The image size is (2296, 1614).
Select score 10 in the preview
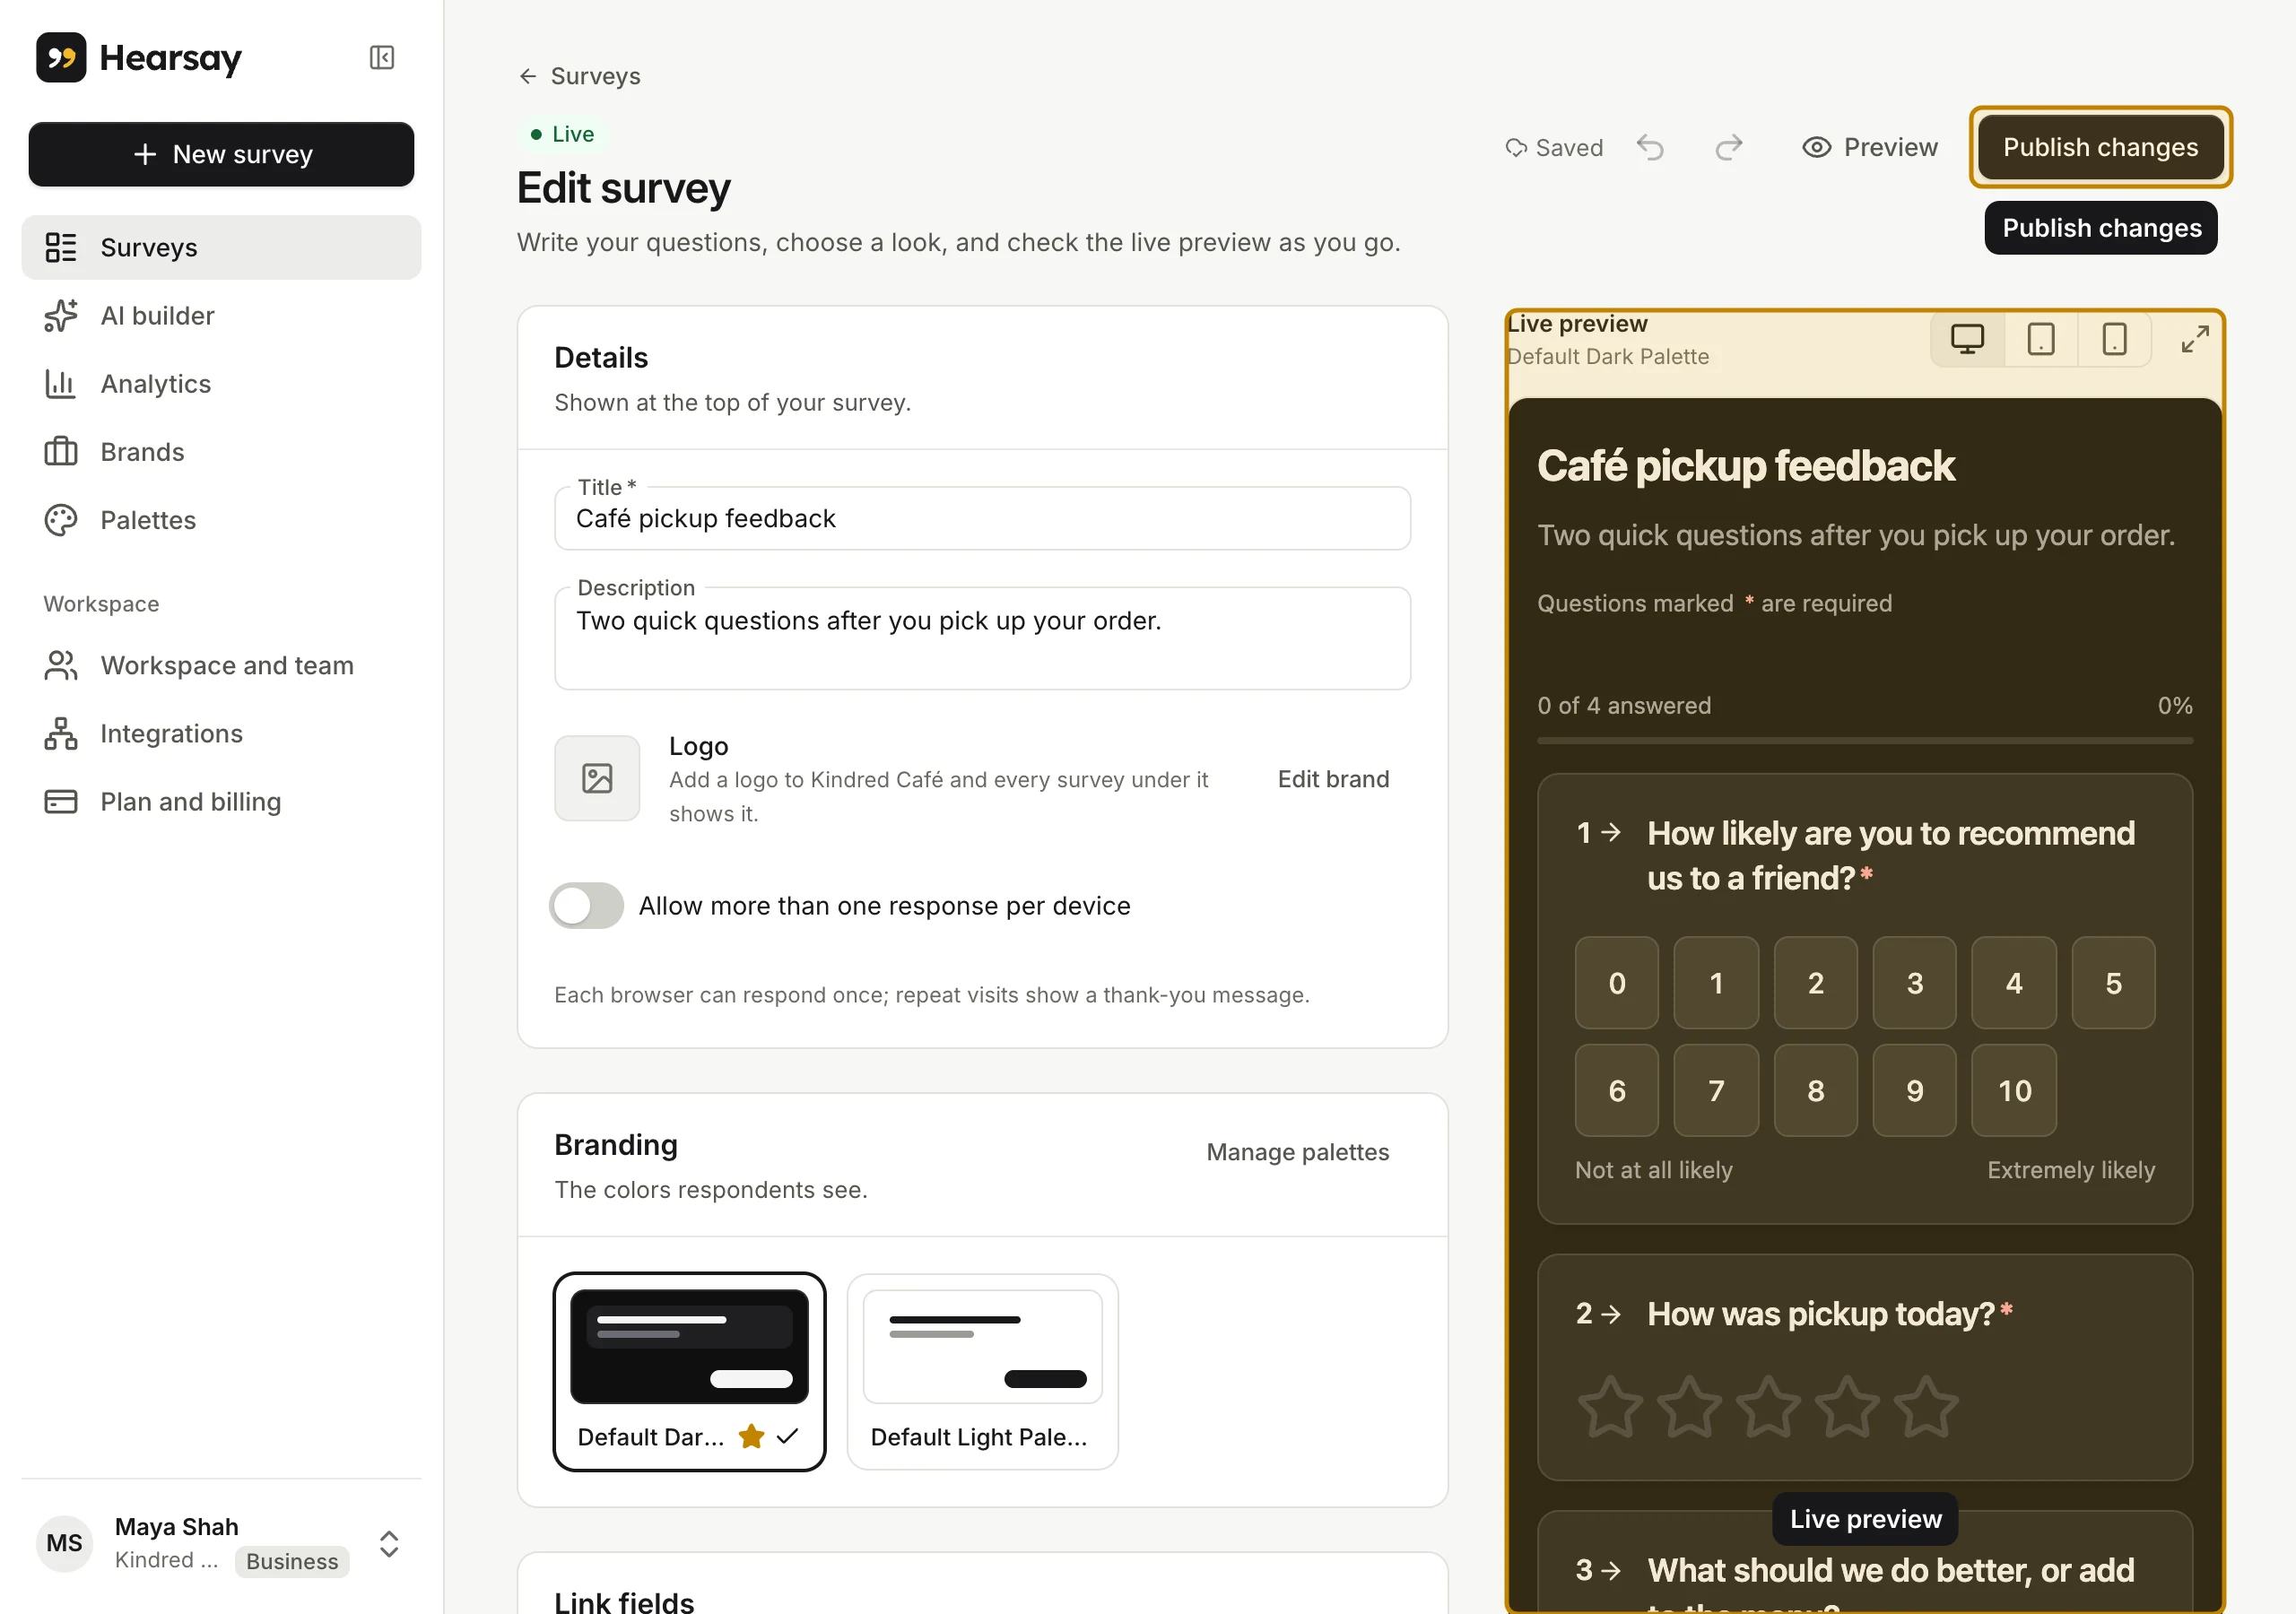click(x=2014, y=1090)
